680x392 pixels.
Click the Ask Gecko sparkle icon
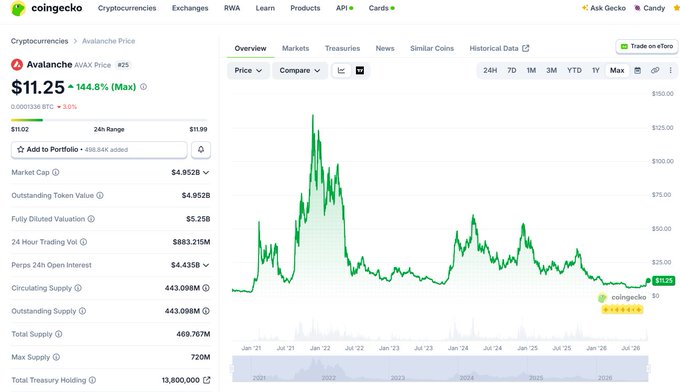point(585,8)
